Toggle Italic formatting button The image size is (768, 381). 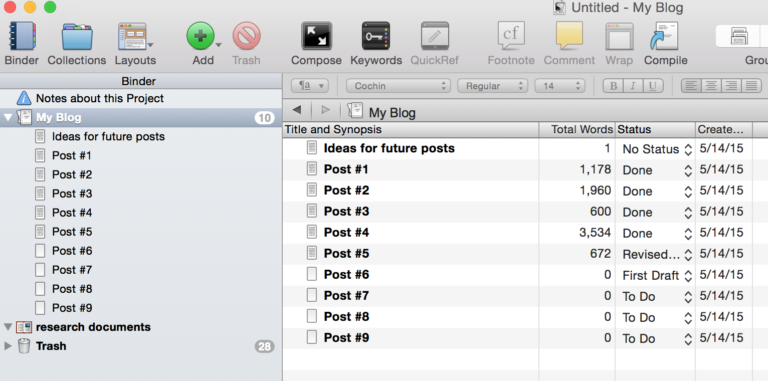pos(632,86)
